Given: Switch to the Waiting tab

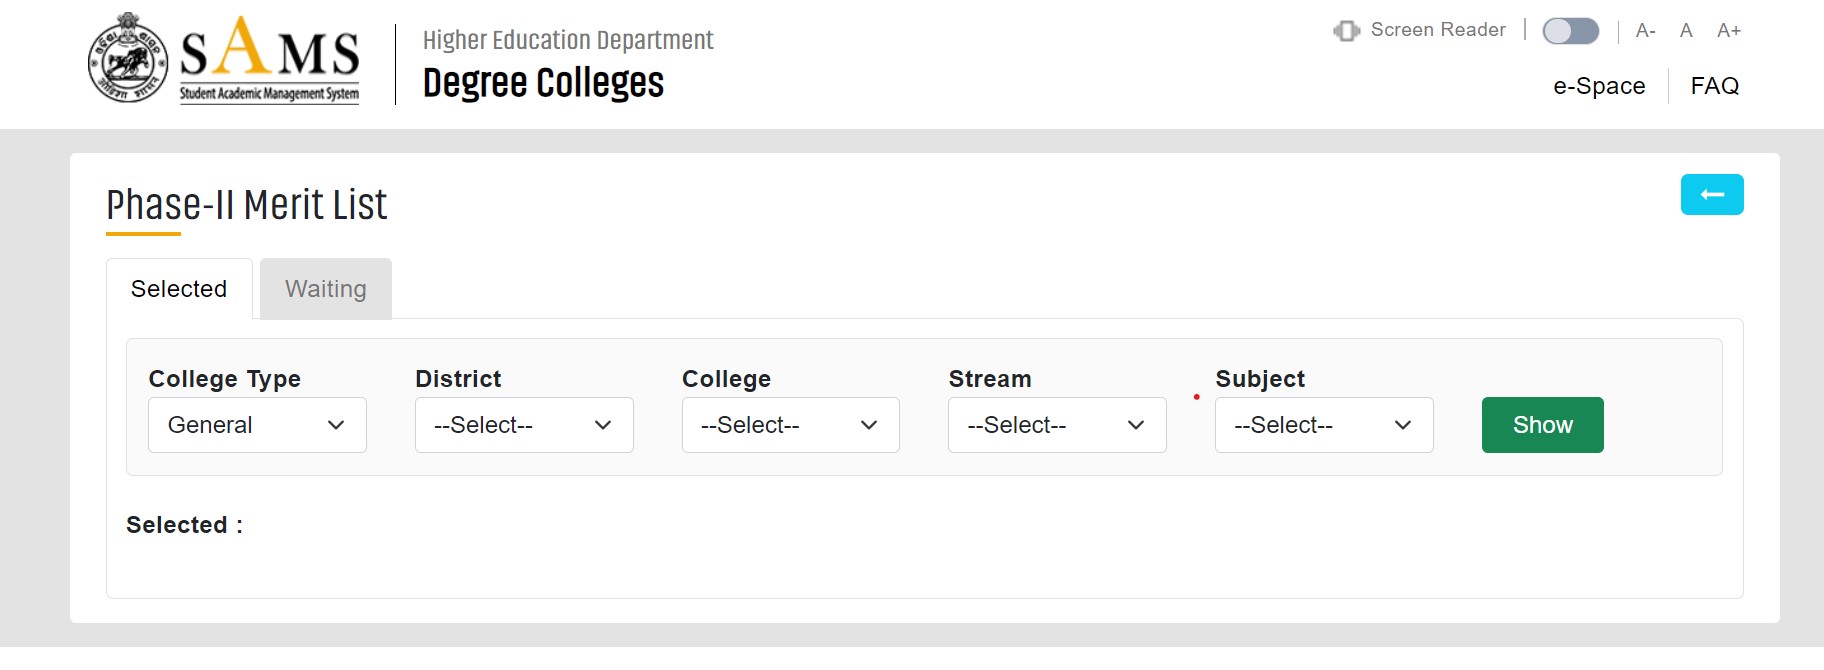Looking at the screenshot, I should click(x=326, y=289).
